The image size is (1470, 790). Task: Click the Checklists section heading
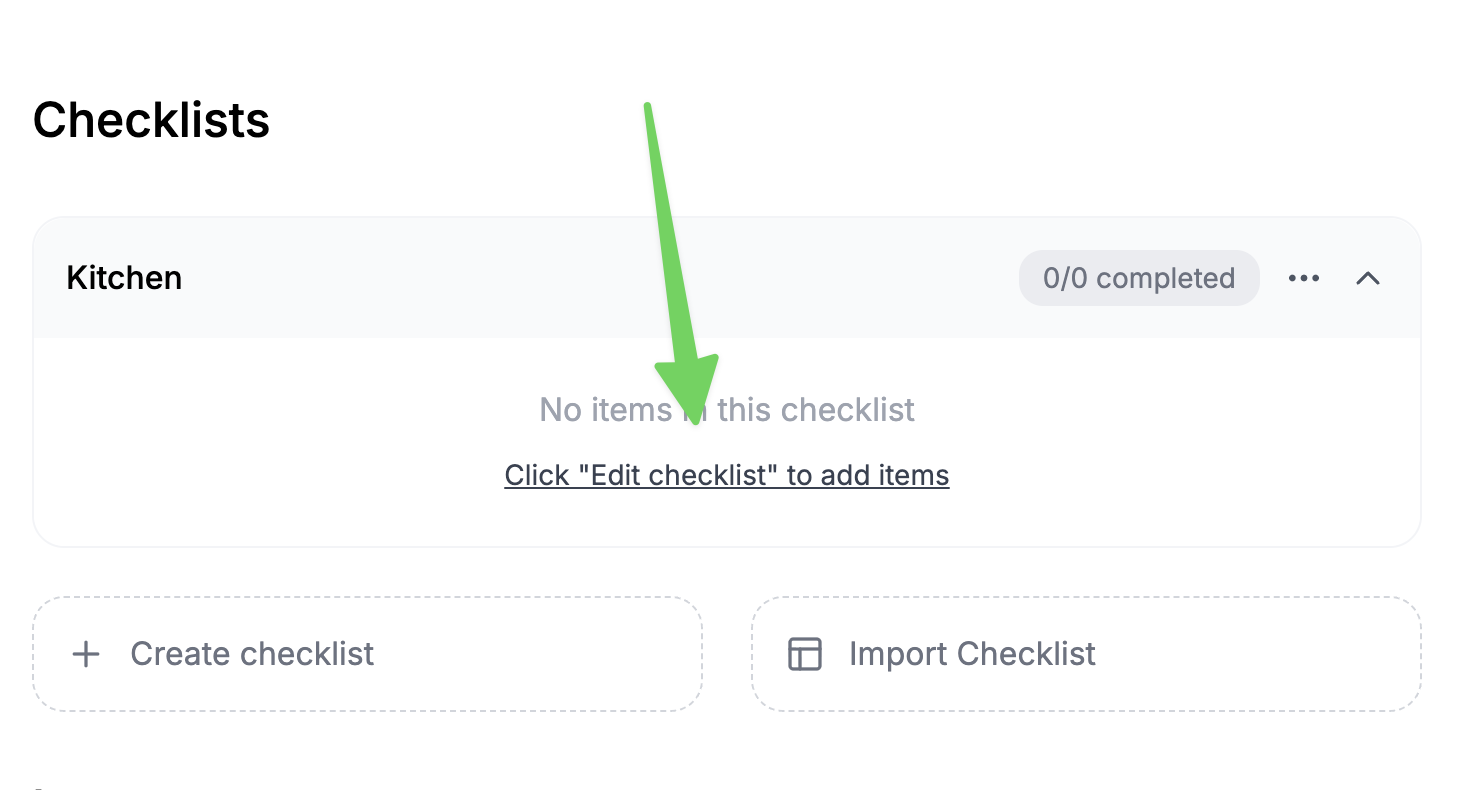(151, 121)
